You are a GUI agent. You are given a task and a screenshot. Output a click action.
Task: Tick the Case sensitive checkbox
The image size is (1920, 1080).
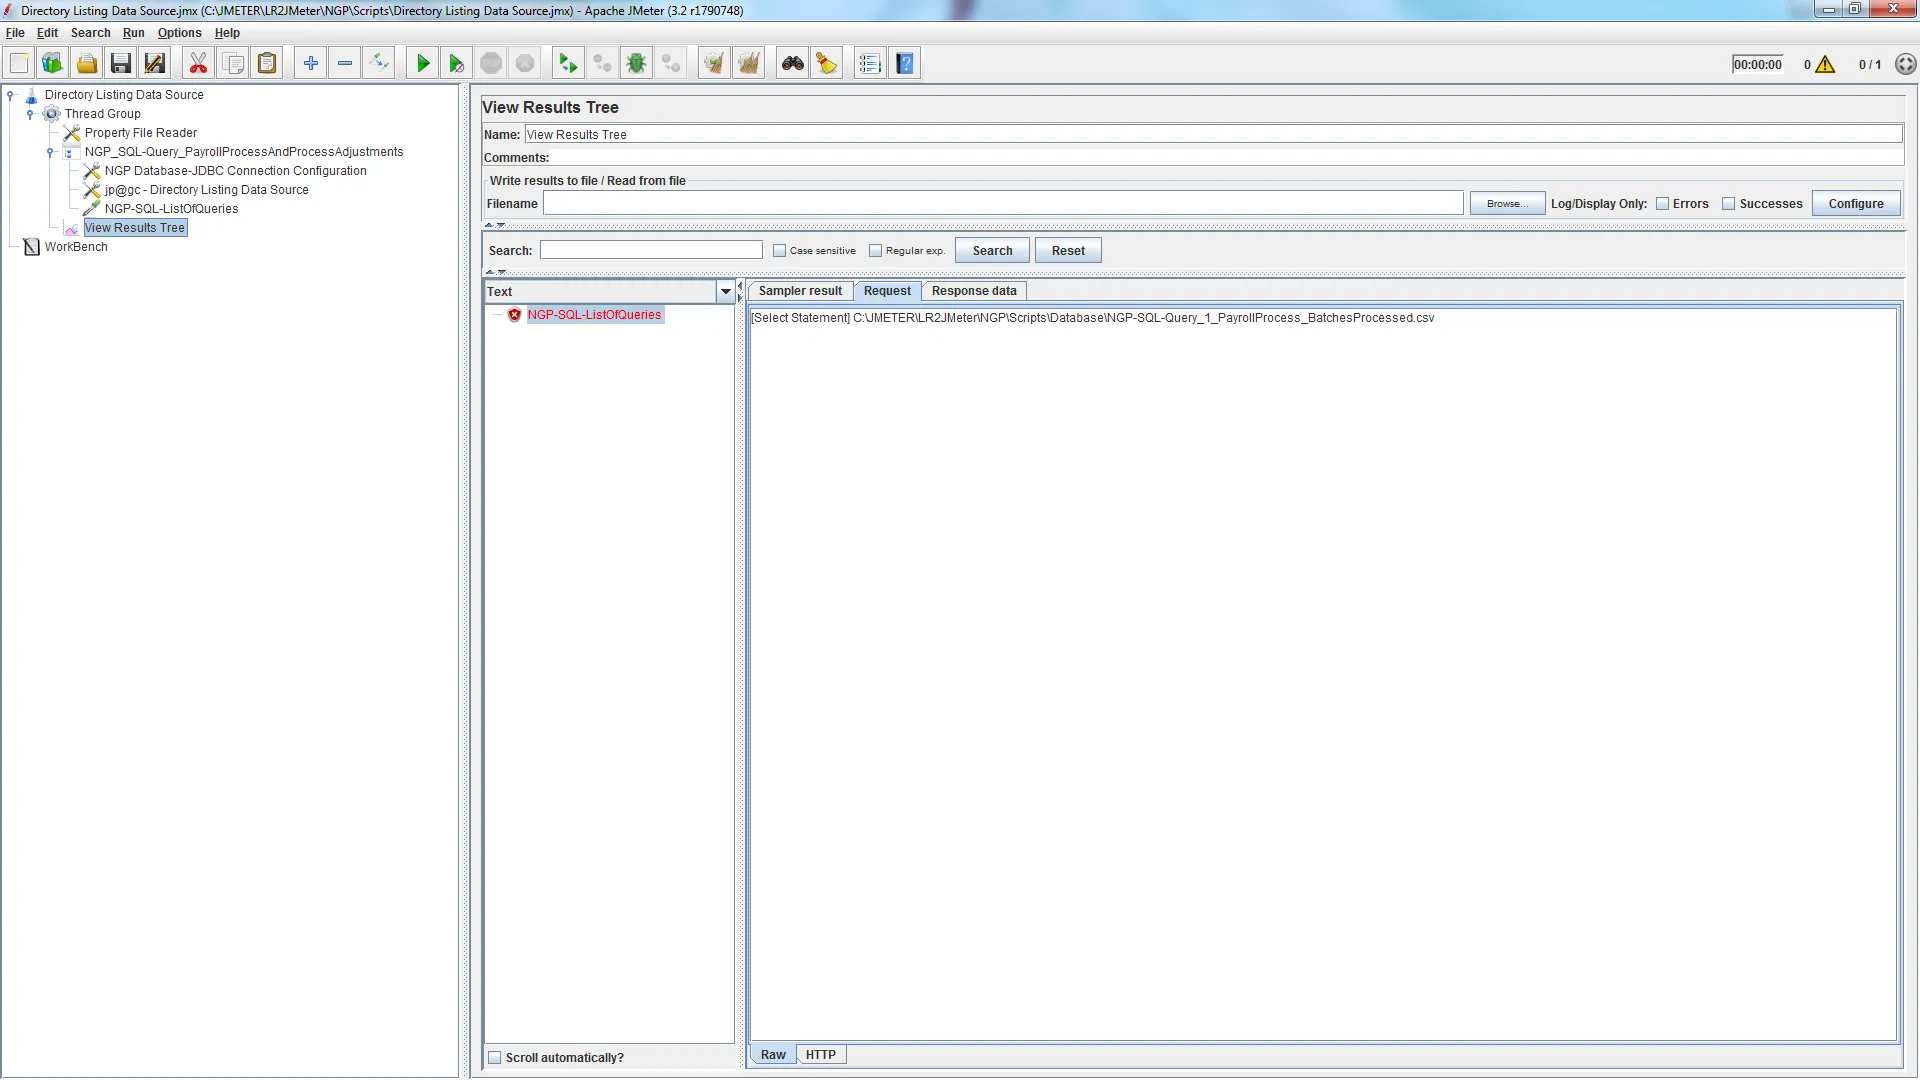tap(780, 251)
